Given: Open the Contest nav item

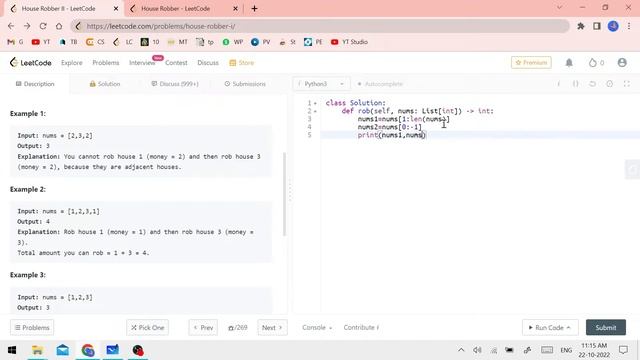Looking at the screenshot, I should (x=176, y=62).
